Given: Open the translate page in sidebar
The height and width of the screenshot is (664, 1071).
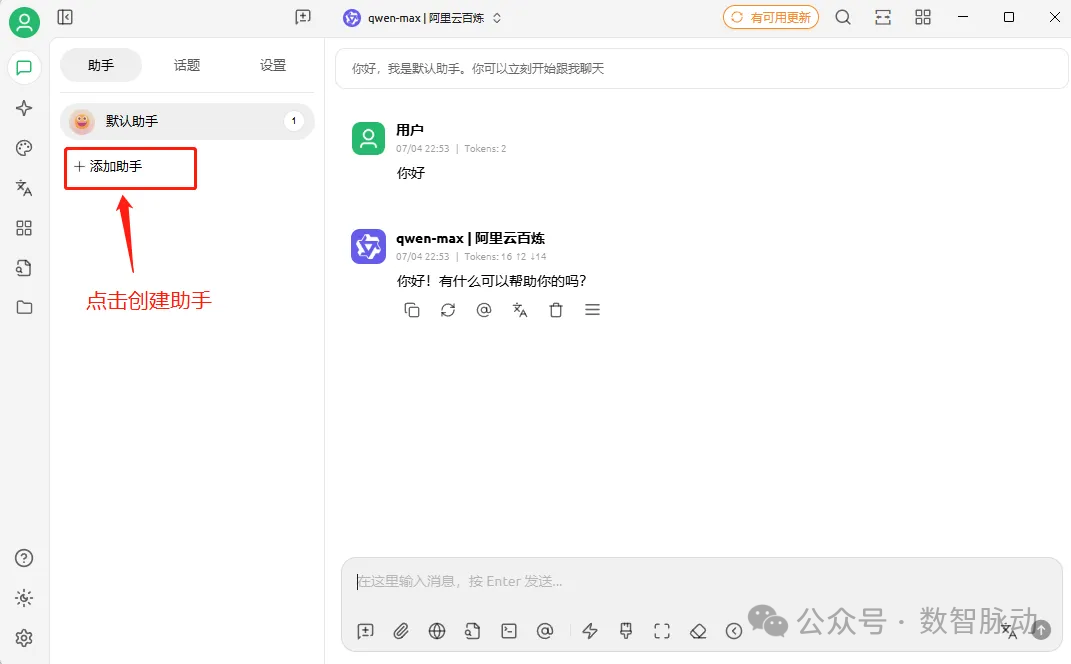Looking at the screenshot, I should (x=24, y=188).
